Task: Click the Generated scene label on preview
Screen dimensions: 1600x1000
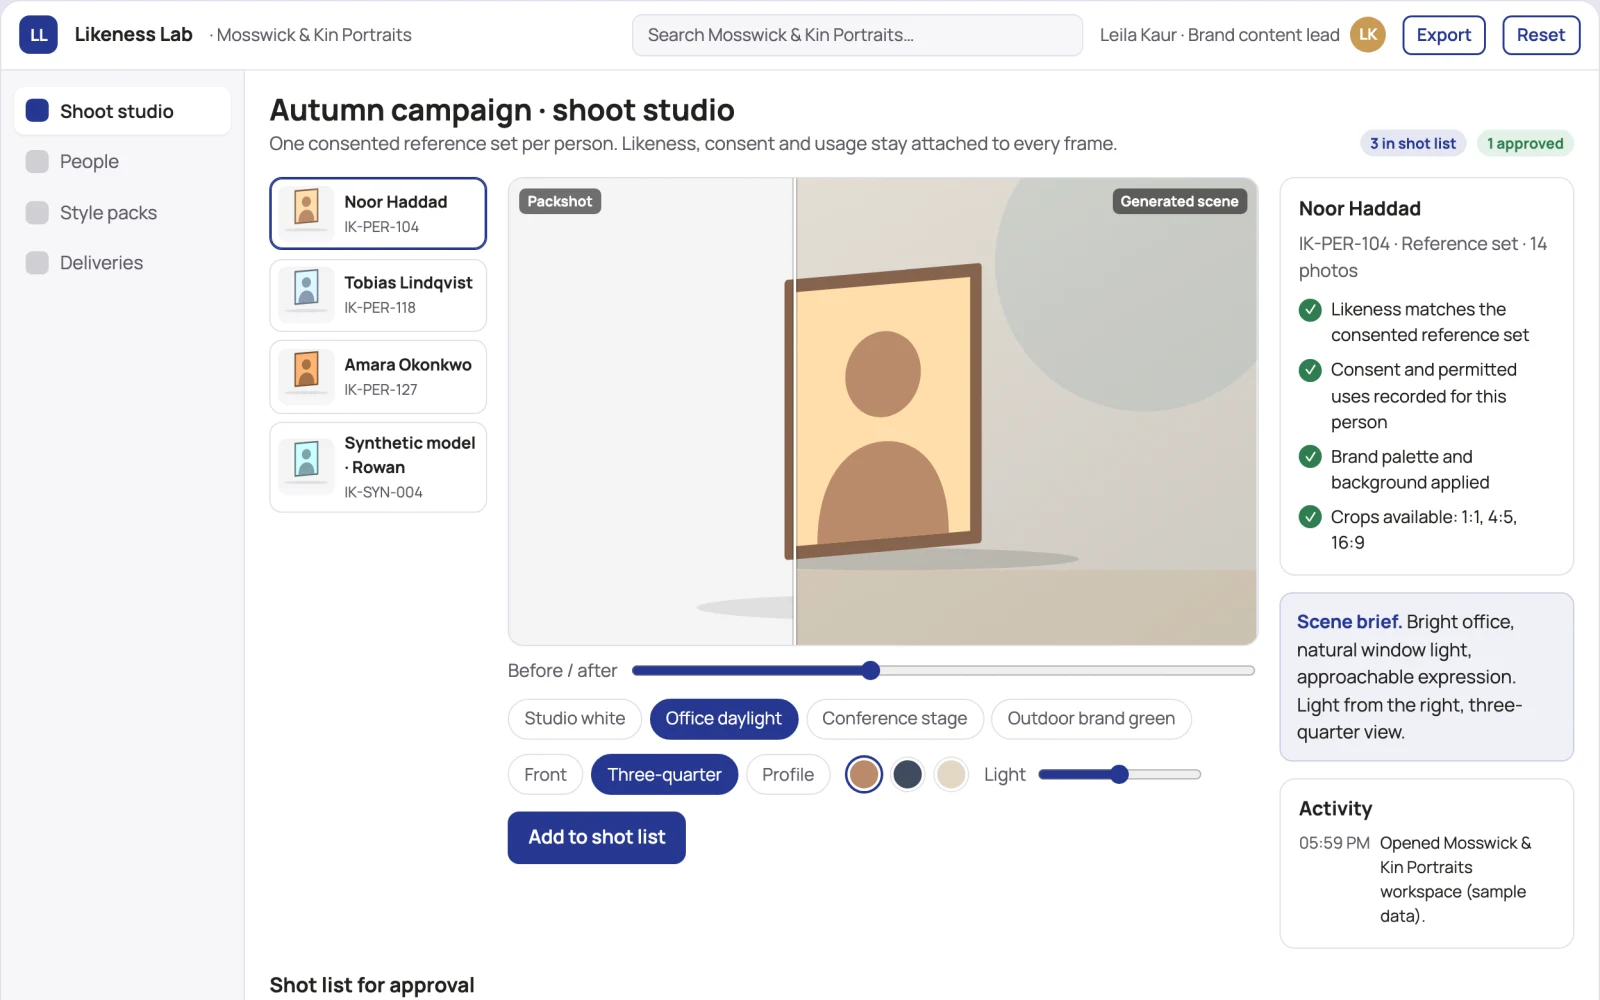Action: pyautogui.click(x=1179, y=201)
